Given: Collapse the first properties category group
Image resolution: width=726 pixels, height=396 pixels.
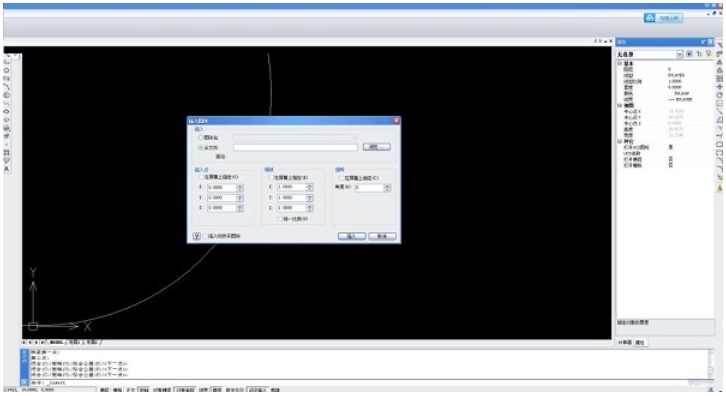Looking at the screenshot, I should [620, 63].
